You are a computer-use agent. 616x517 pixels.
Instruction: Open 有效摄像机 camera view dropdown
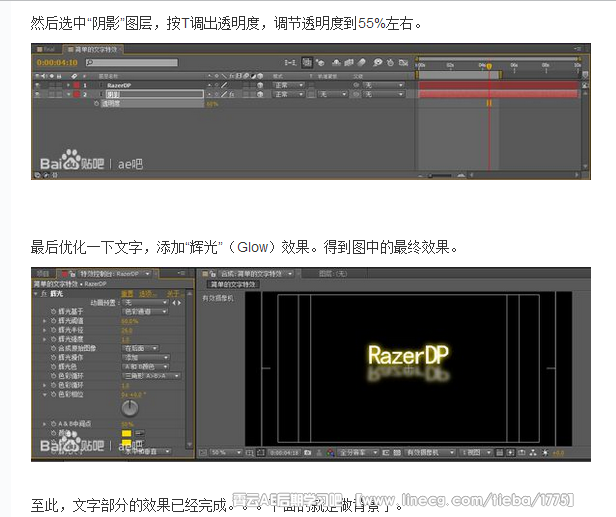coord(430,453)
